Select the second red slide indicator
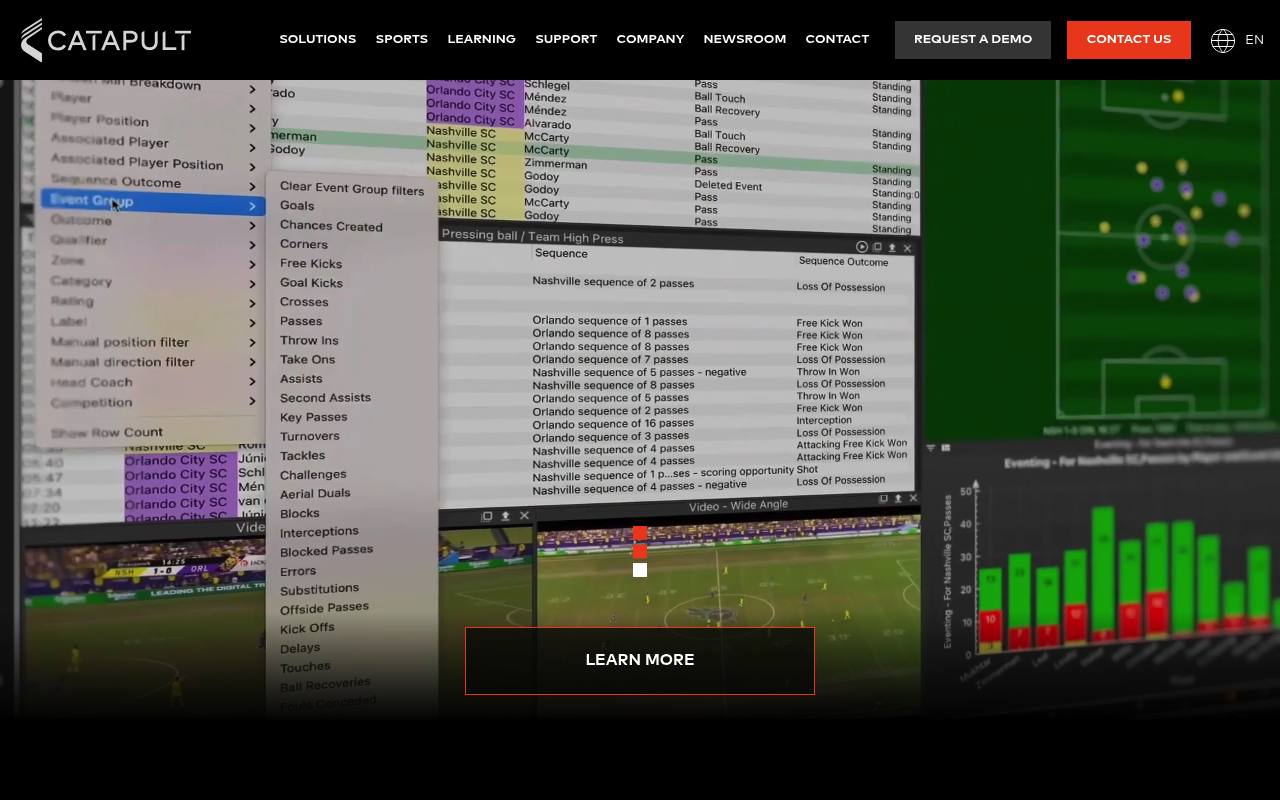1280x800 pixels. pyautogui.click(x=640, y=551)
